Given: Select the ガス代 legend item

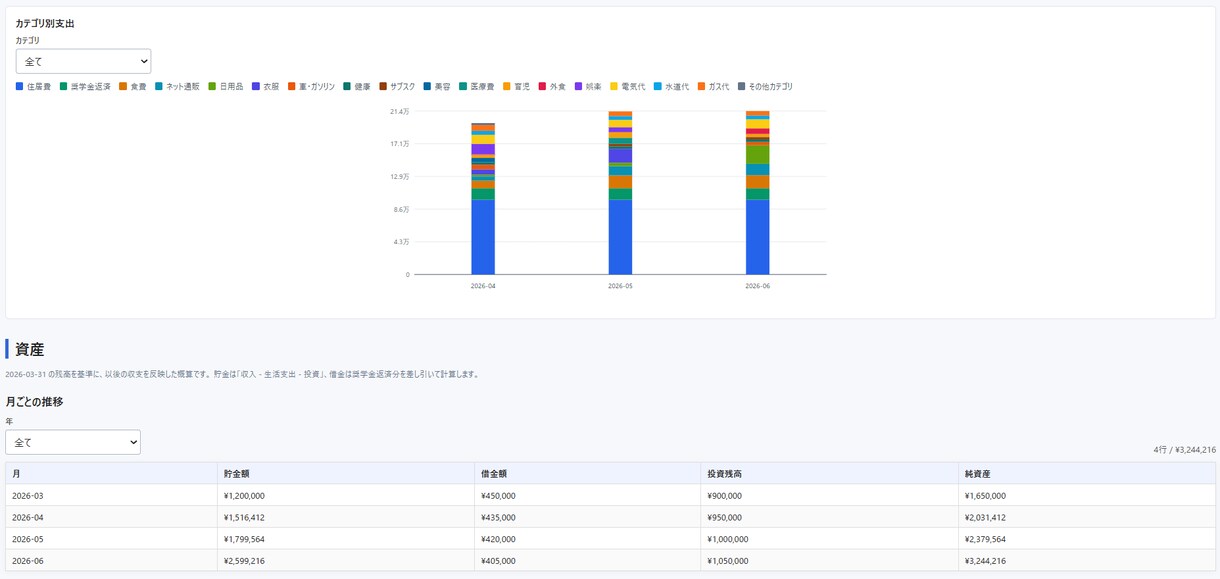Looking at the screenshot, I should click(x=713, y=87).
